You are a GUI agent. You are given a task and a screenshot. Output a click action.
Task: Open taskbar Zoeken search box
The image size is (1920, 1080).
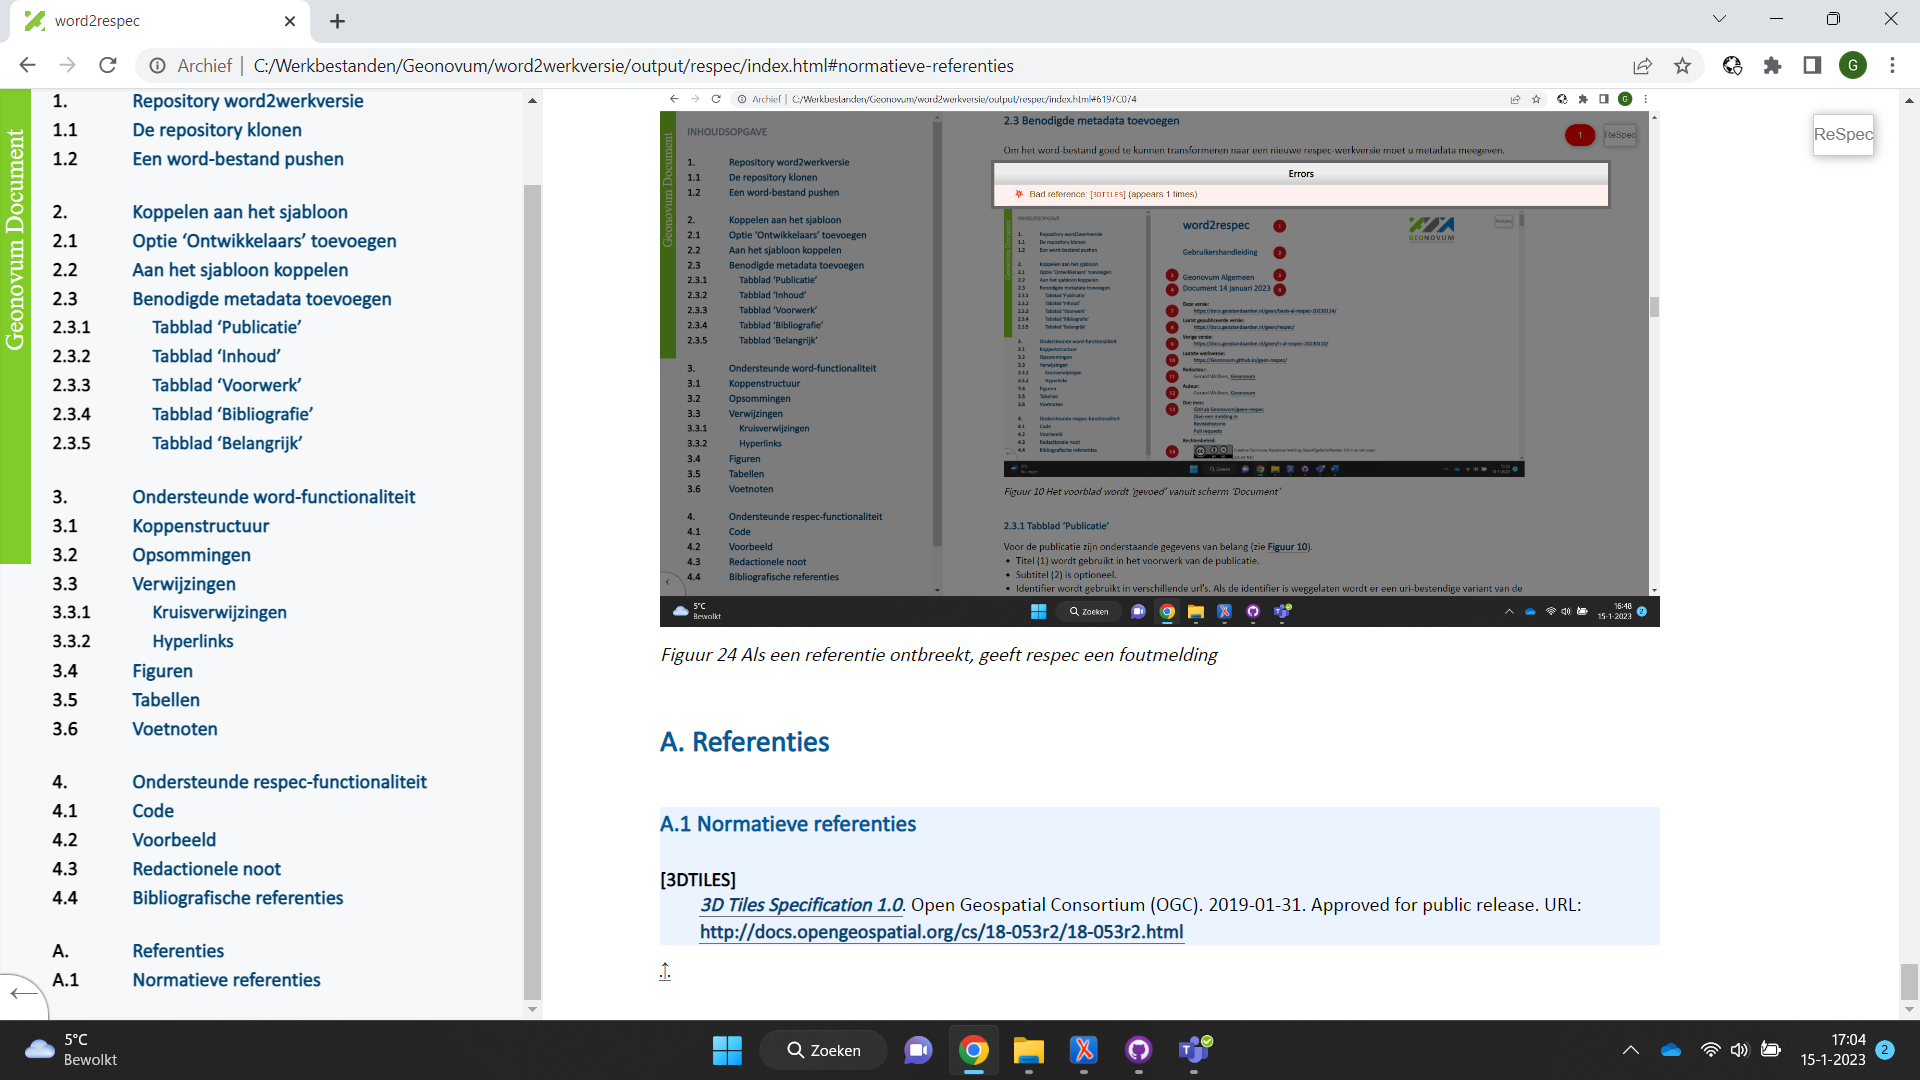click(x=824, y=1050)
